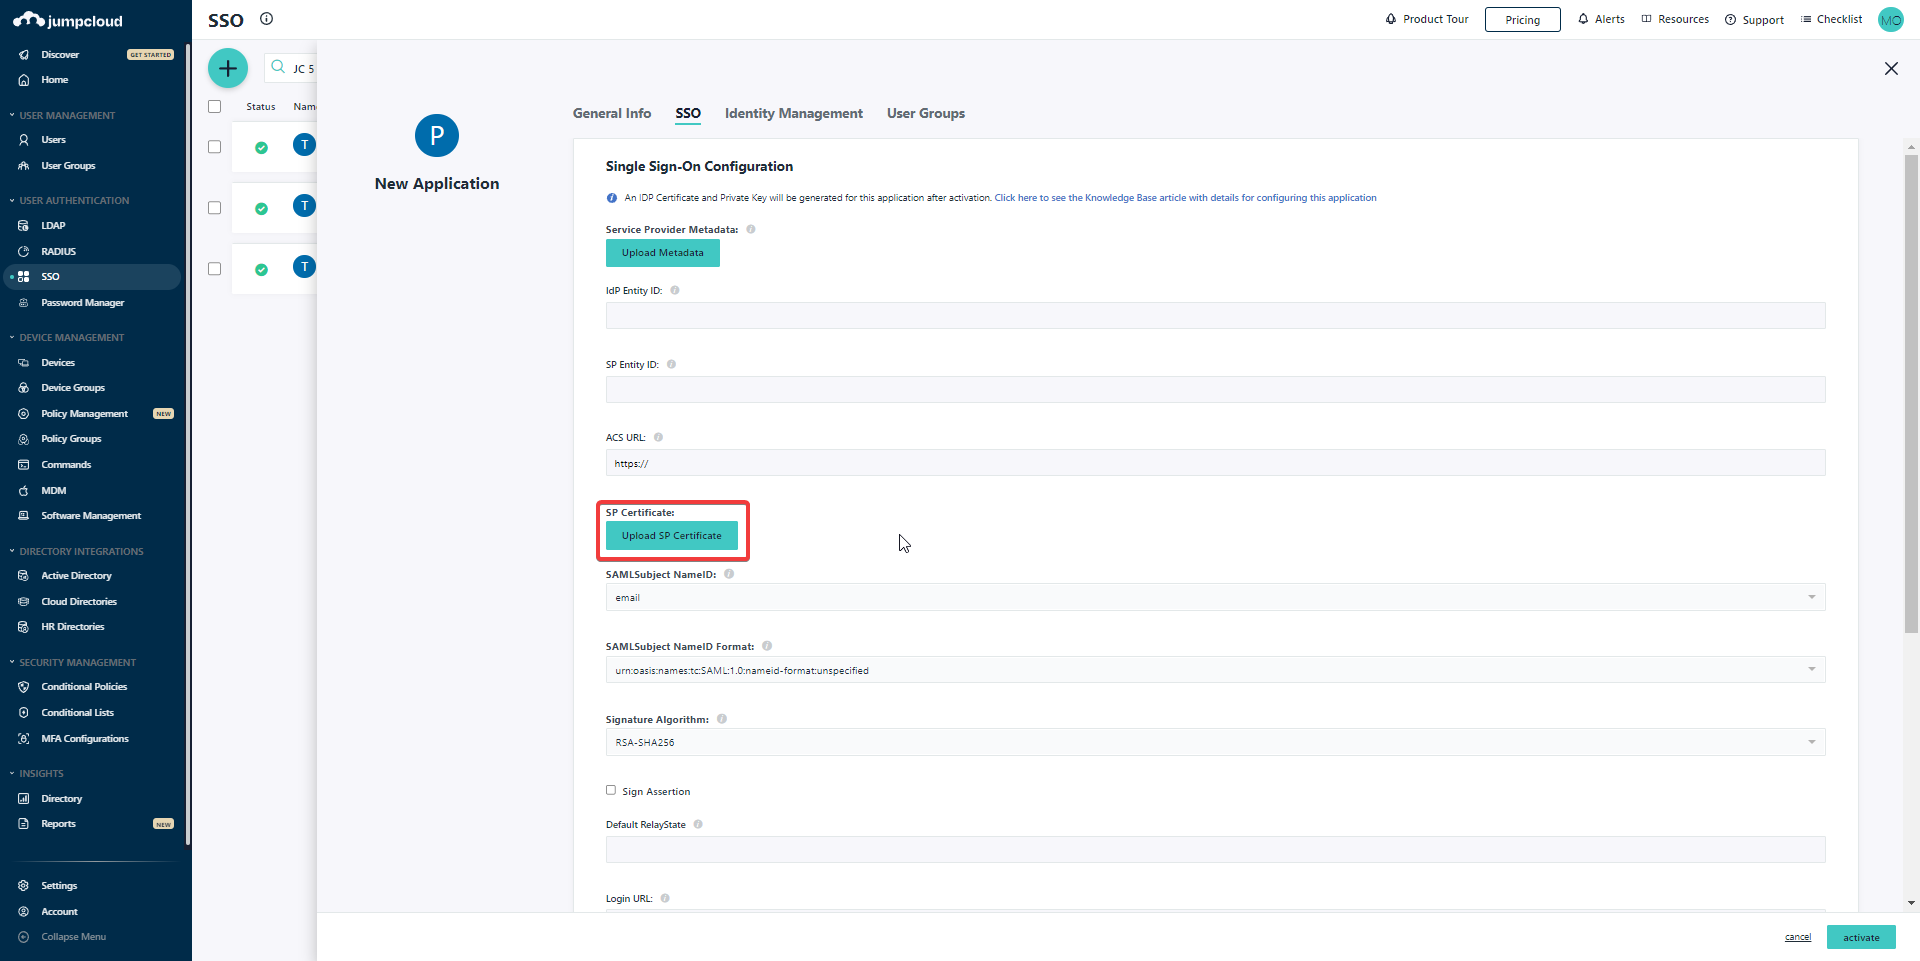Open LDAP in the sidebar
The height and width of the screenshot is (961, 1920).
click(x=53, y=226)
